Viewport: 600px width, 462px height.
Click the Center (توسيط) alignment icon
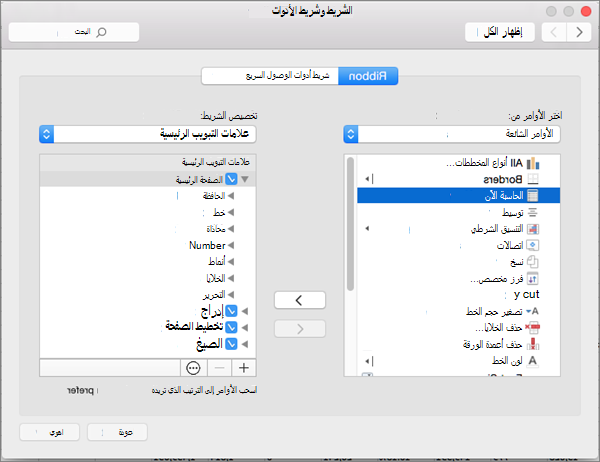pyautogui.click(x=532, y=212)
